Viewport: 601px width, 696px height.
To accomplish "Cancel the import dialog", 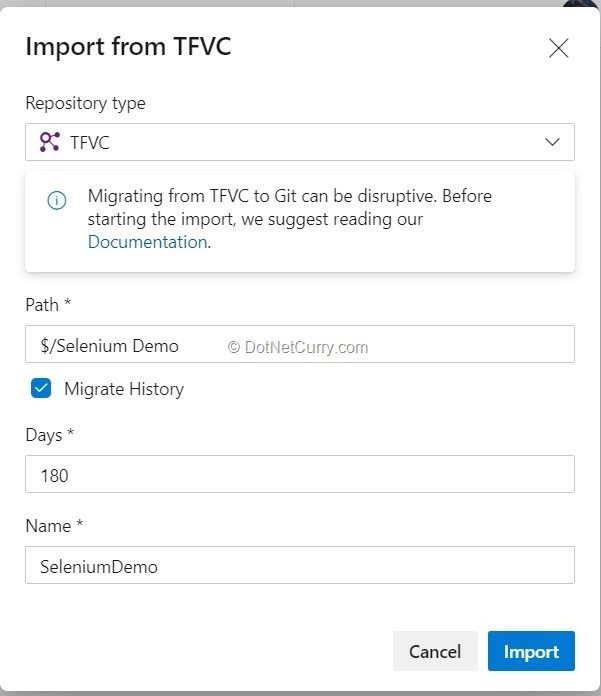I will pos(435,651).
